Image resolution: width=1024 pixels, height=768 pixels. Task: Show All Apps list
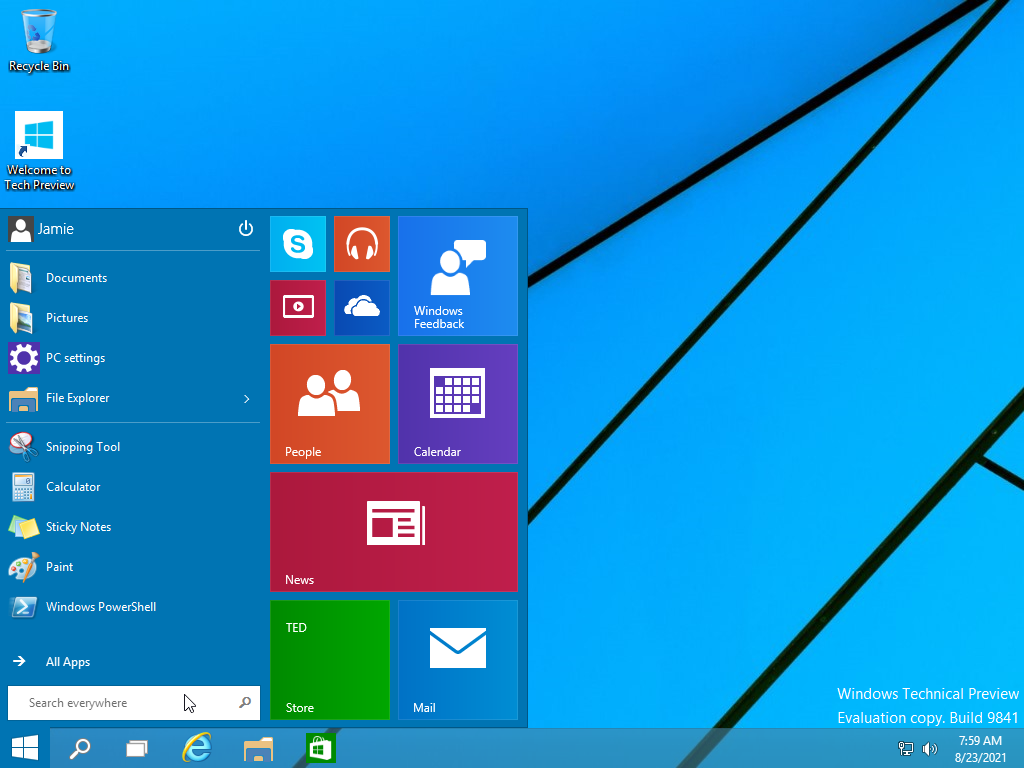tap(133, 662)
